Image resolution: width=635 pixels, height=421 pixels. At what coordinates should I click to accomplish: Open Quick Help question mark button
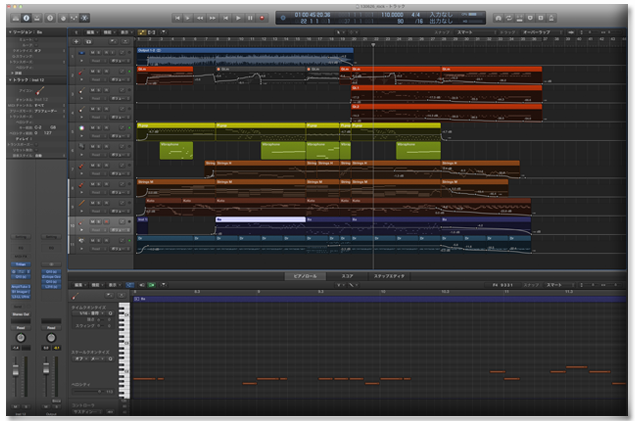[50, 18]
